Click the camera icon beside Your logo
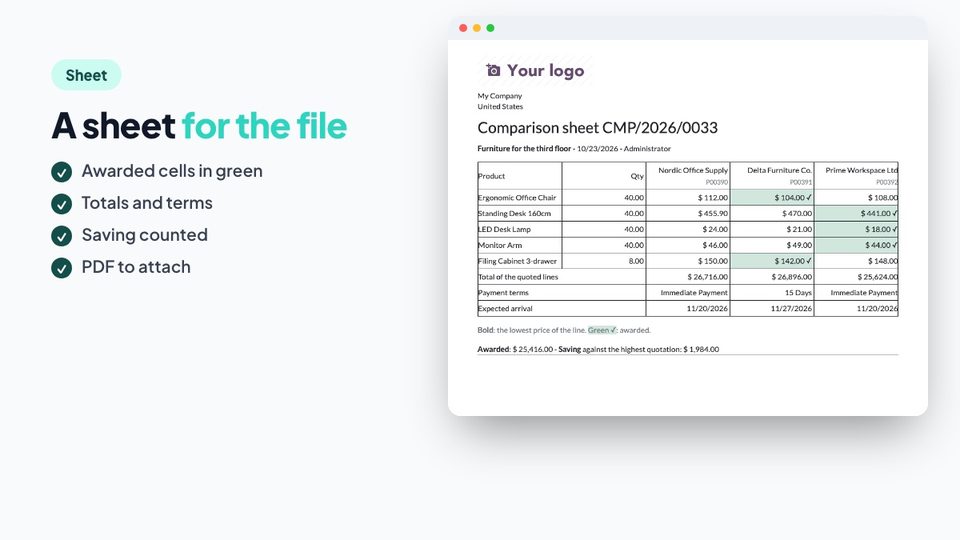The image size is (960, 540). click(493, 70)
